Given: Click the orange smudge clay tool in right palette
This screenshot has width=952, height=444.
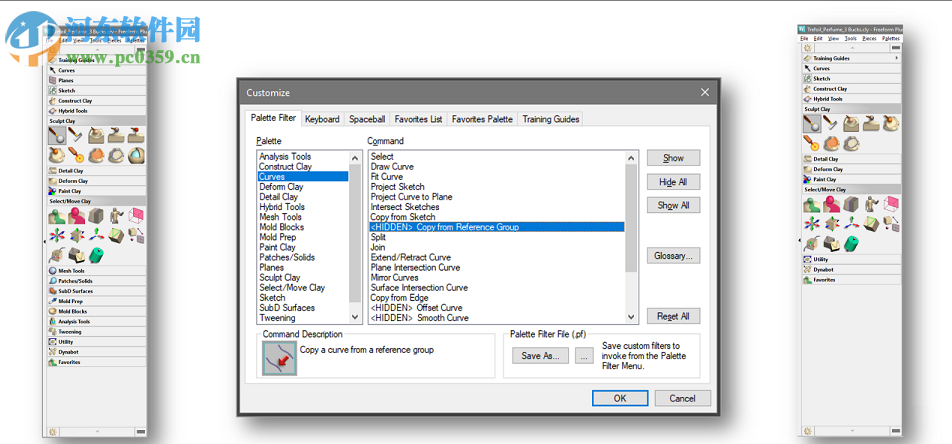Looking at the screenshot, I should [x=831, y=143].
